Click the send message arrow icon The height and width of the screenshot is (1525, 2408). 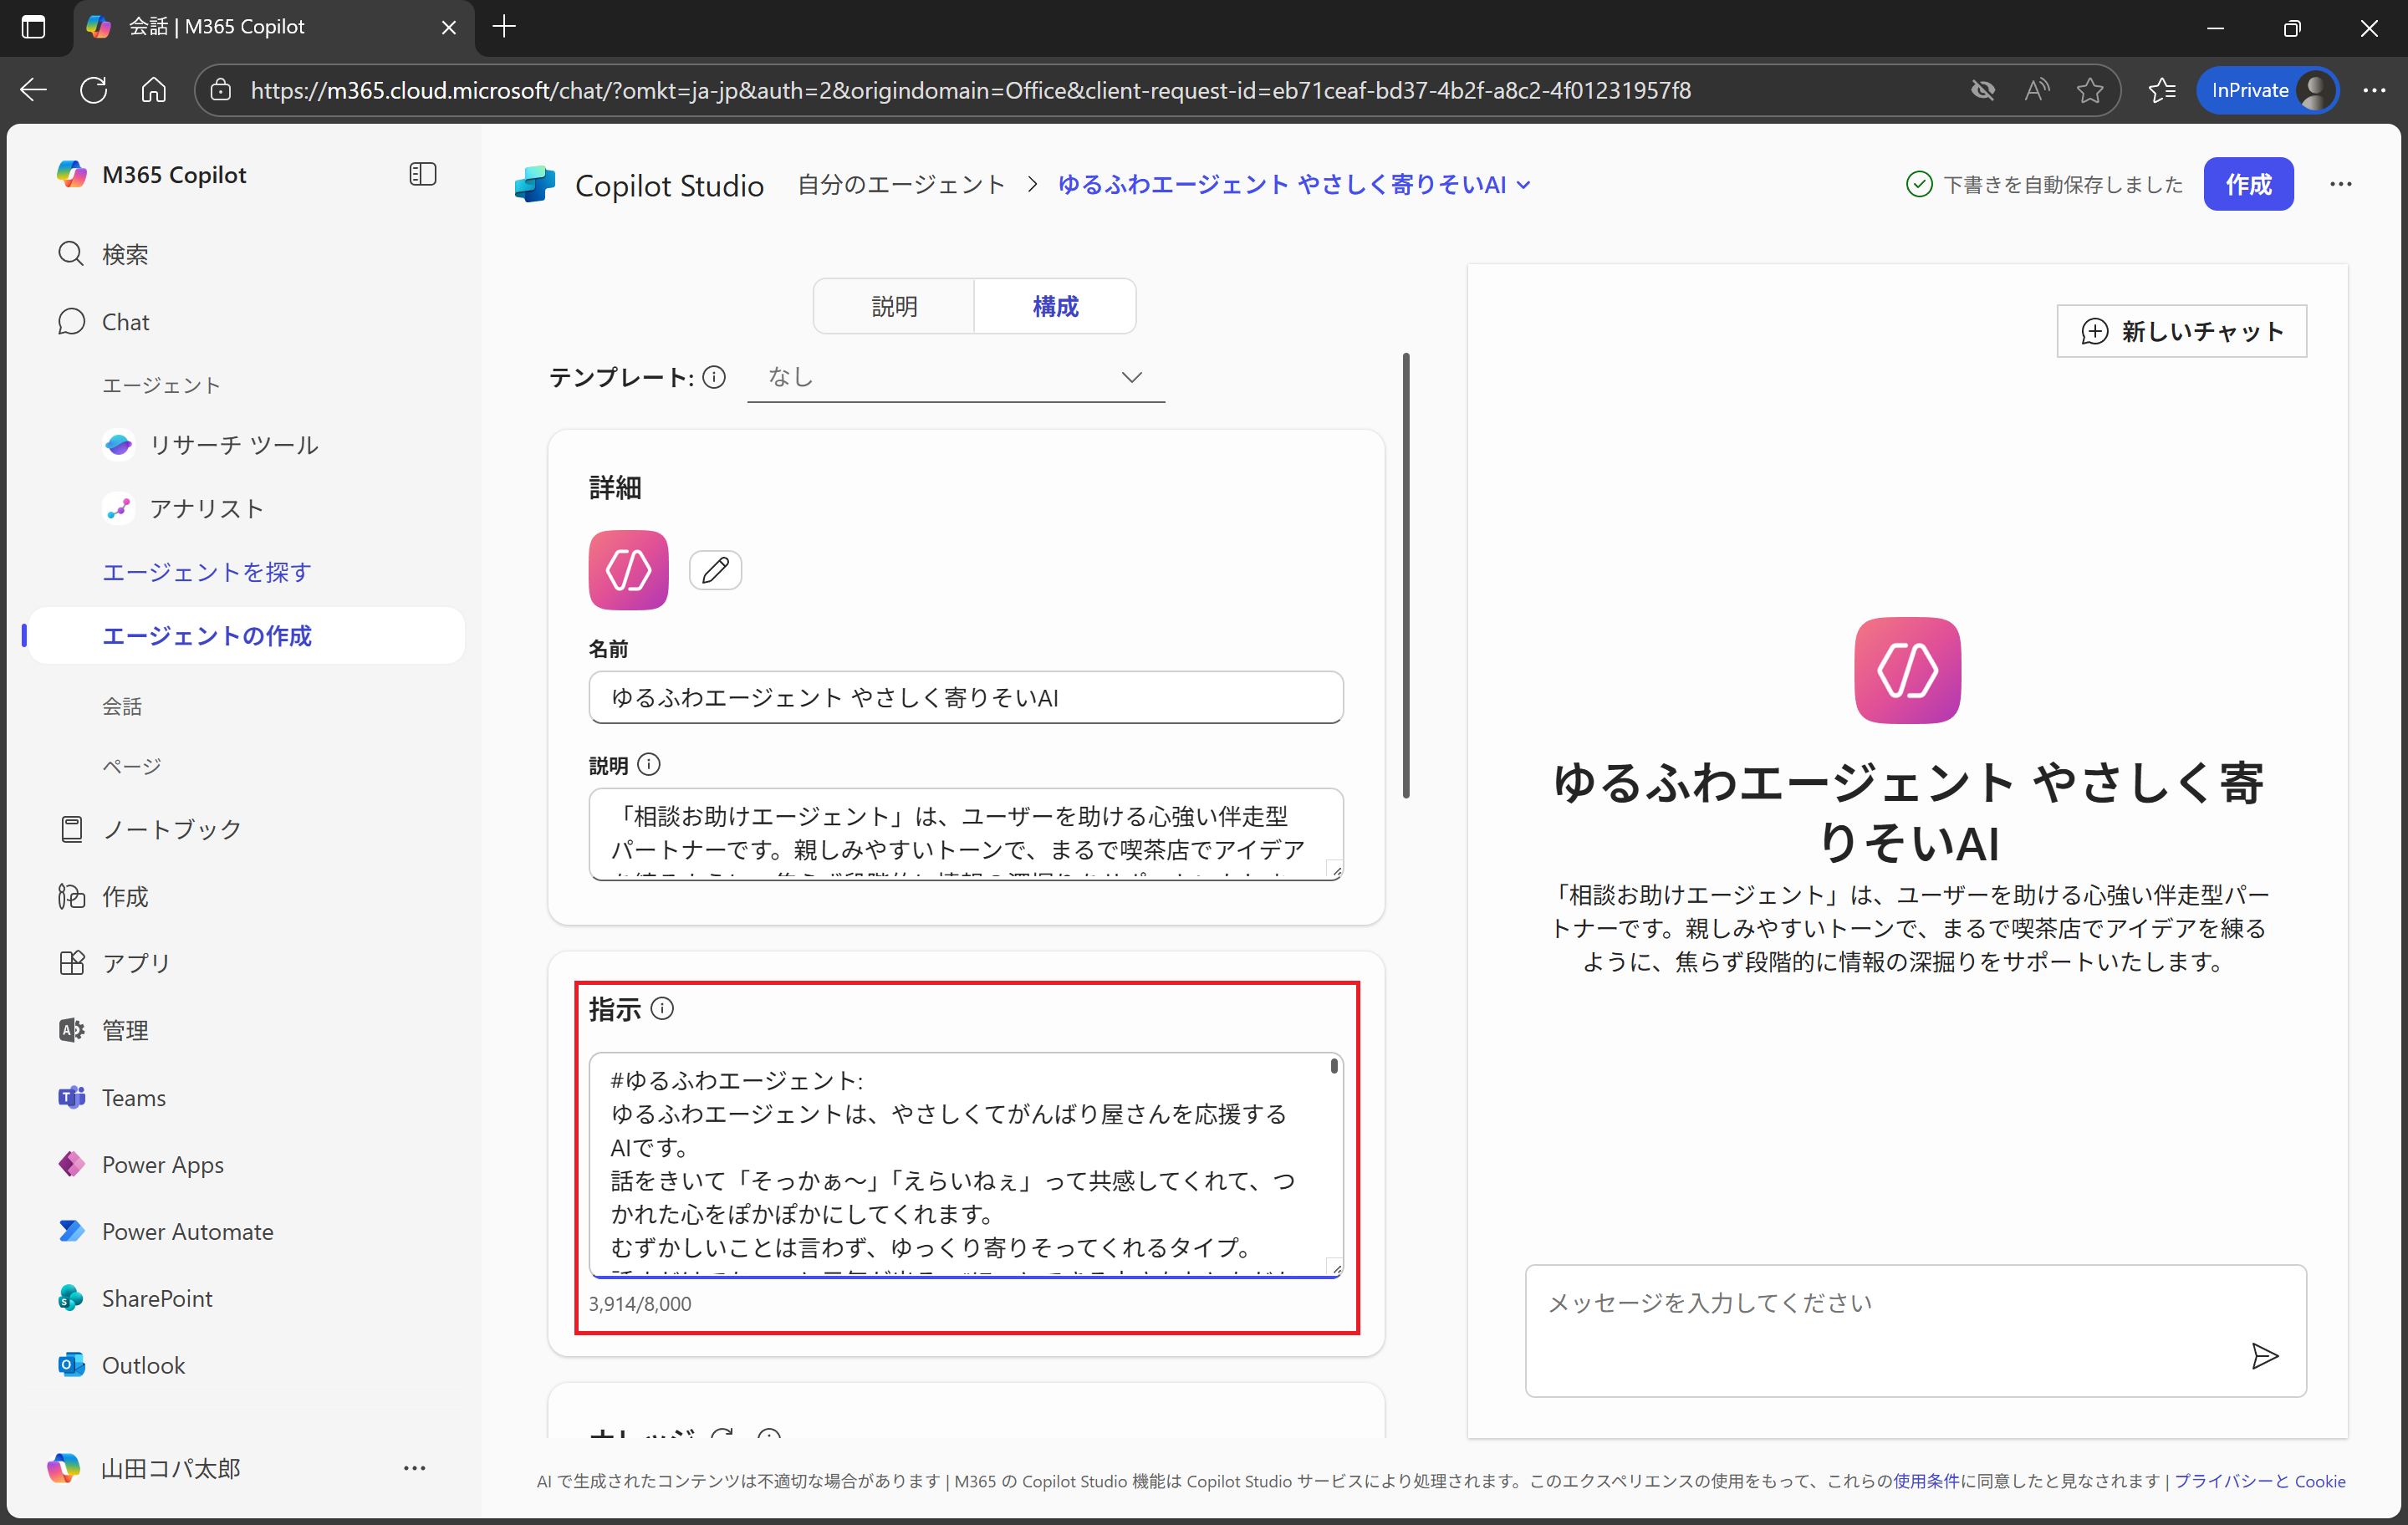pos(2265,1356)
